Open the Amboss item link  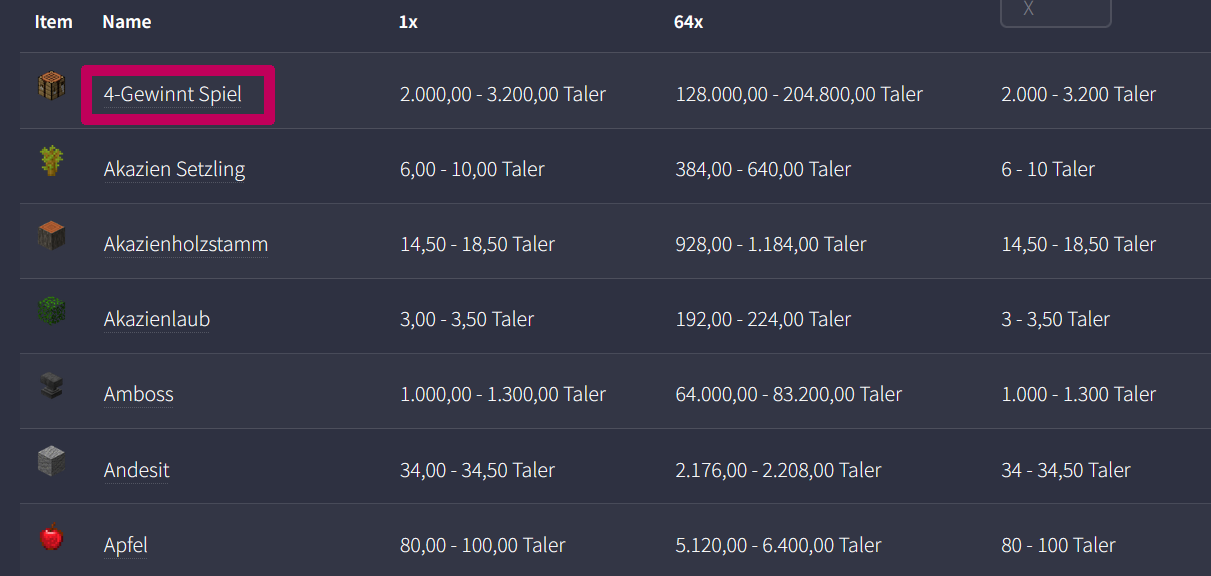139,394
